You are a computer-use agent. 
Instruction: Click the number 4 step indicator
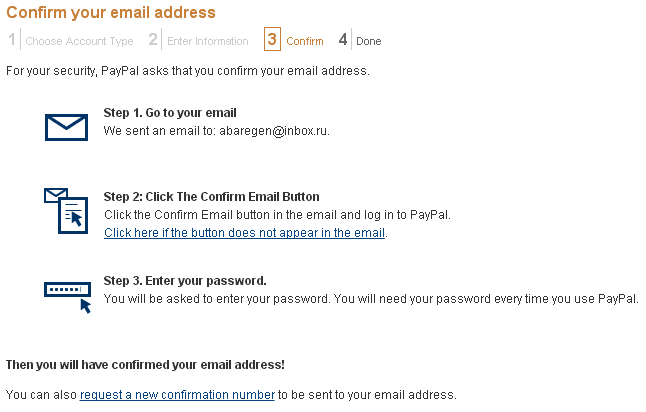343,40
